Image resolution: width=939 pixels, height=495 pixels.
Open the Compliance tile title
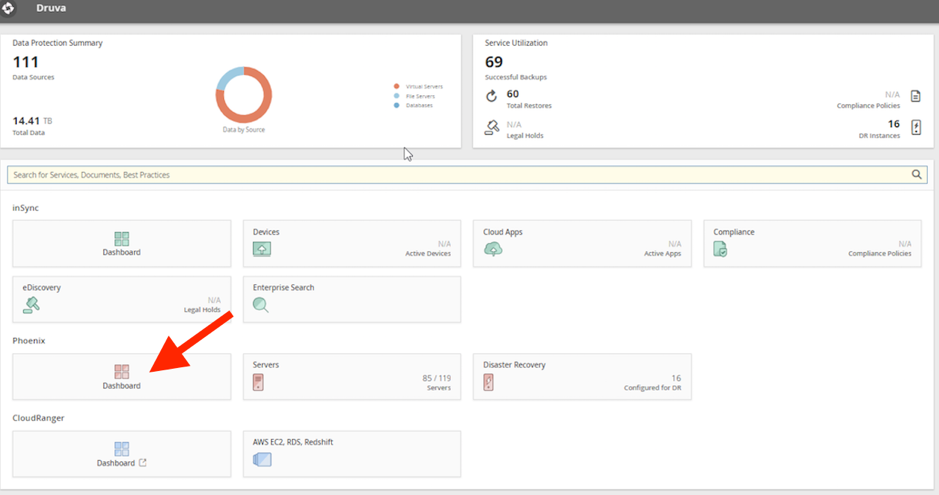(x=734, y=232)
